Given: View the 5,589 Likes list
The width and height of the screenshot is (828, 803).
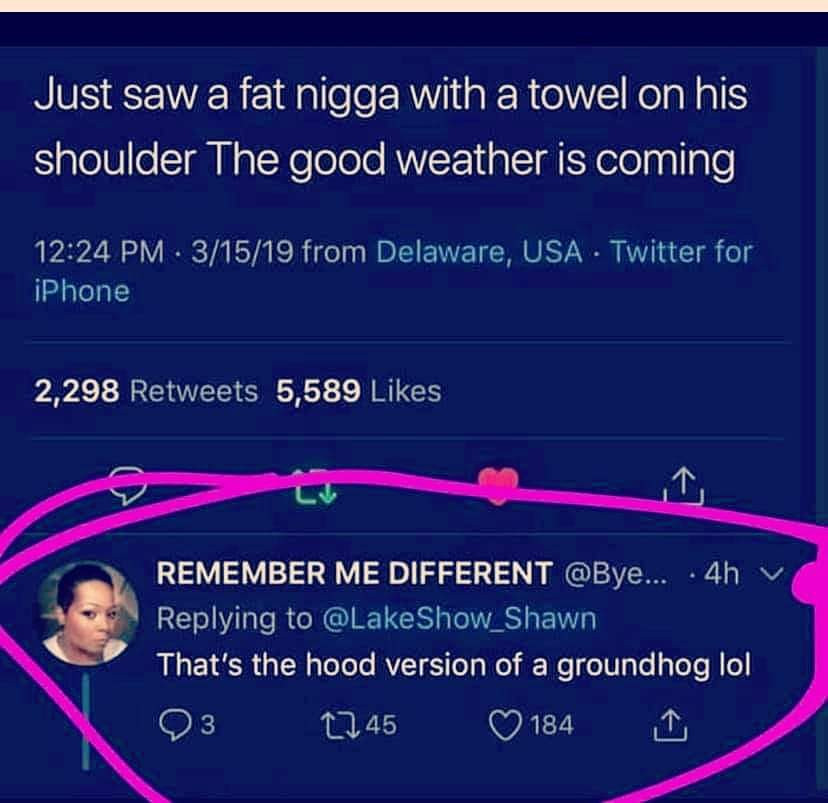Looking at the screenshot, I should point(359,391).
